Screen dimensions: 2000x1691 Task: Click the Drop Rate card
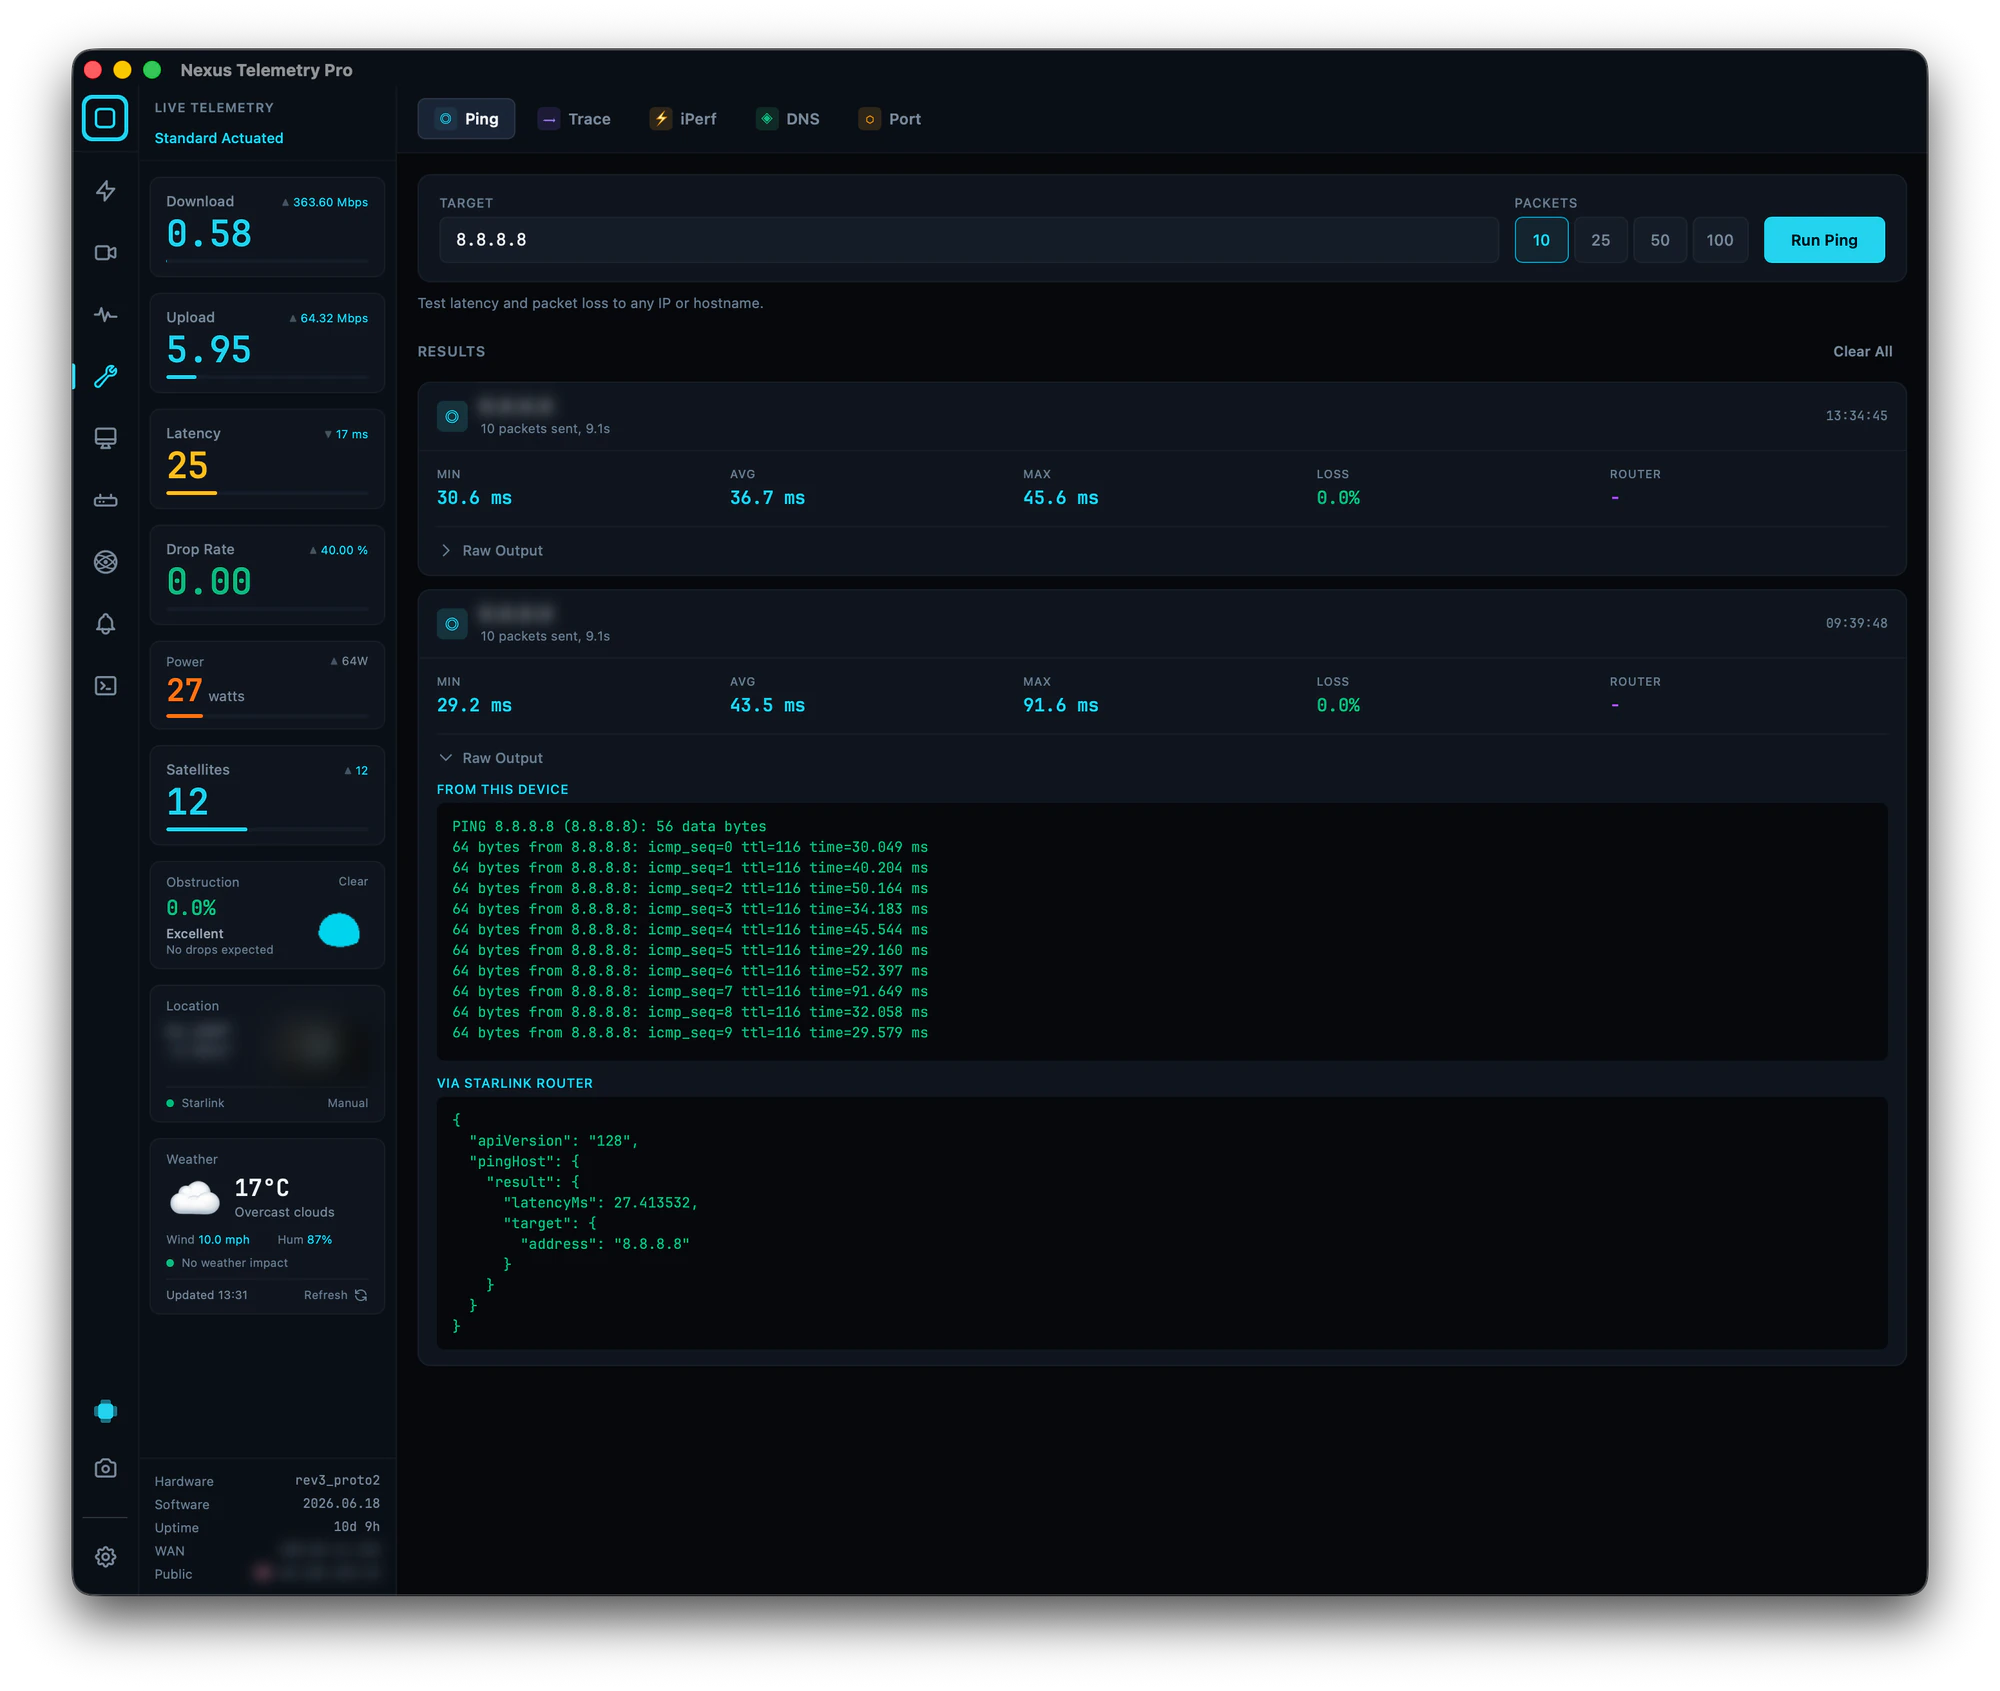(x=267, y=575)
